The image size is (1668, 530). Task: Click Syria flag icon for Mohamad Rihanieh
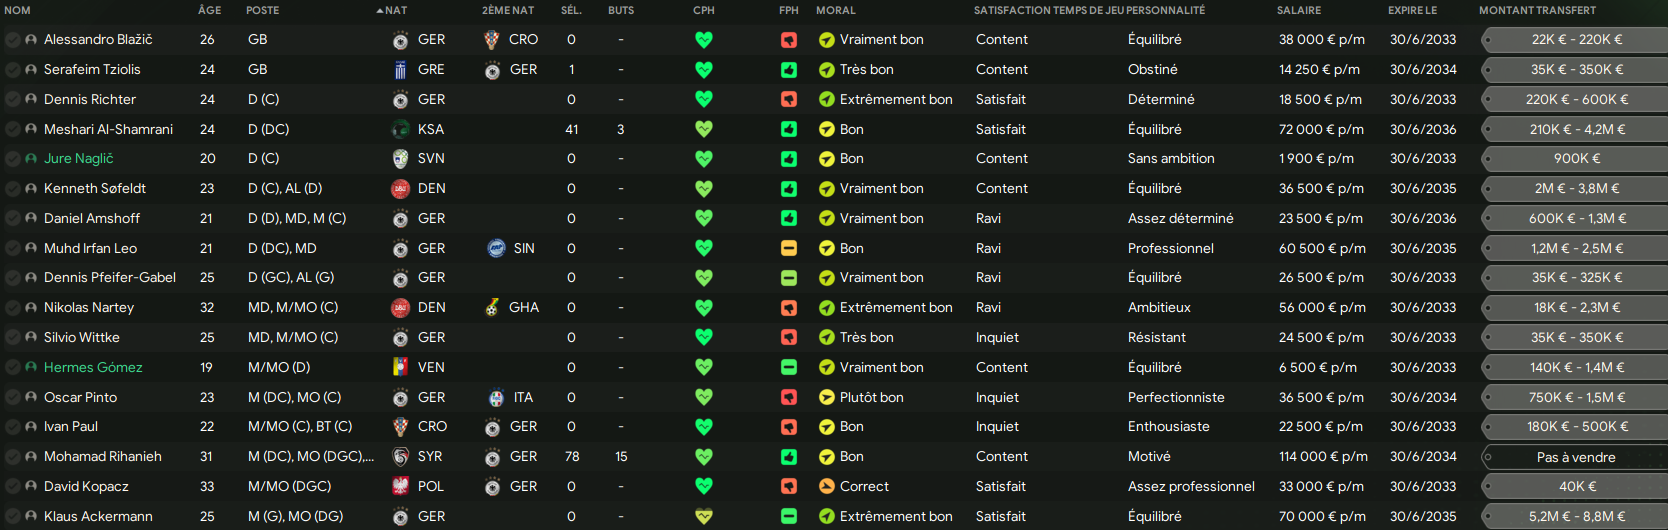pos(400,457)
